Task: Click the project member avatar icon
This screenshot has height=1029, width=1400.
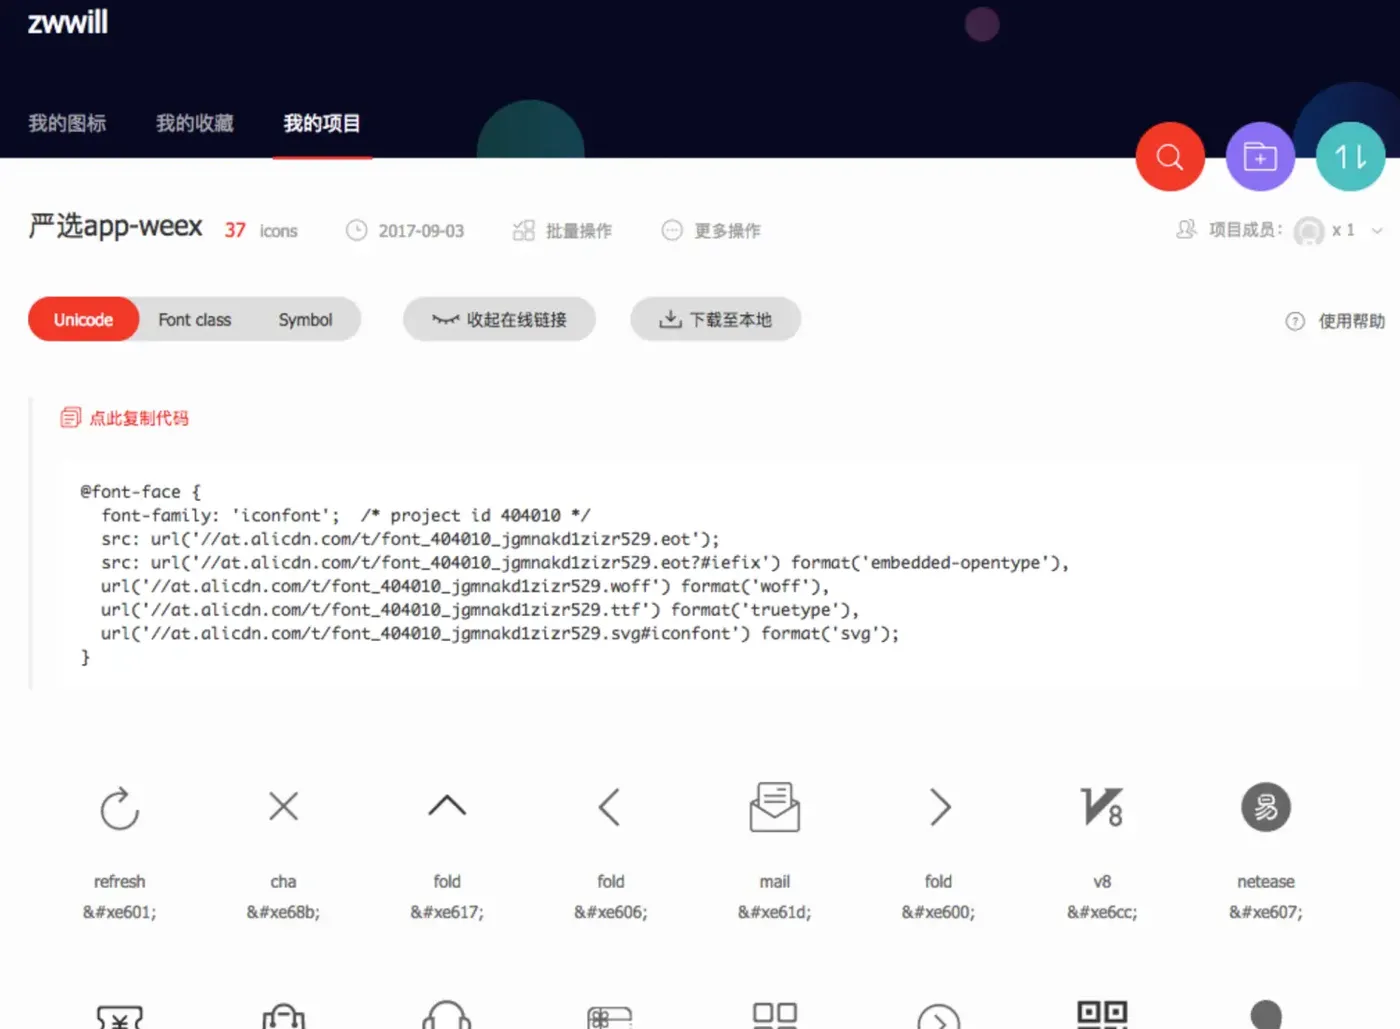Action: click(x=1308, y=231)
